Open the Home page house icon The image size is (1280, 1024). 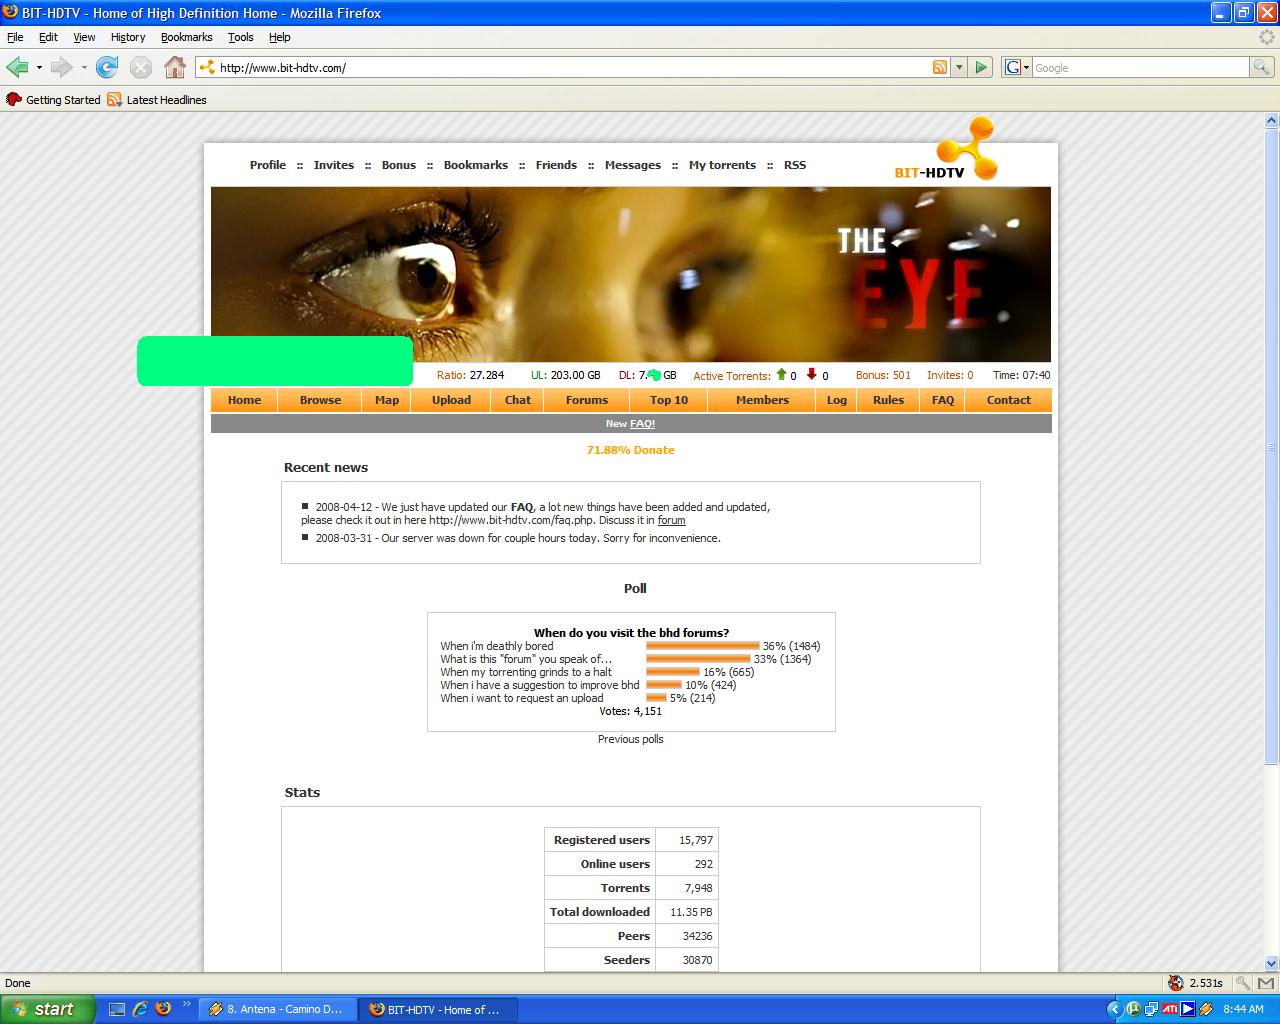[x=175, y=67]
